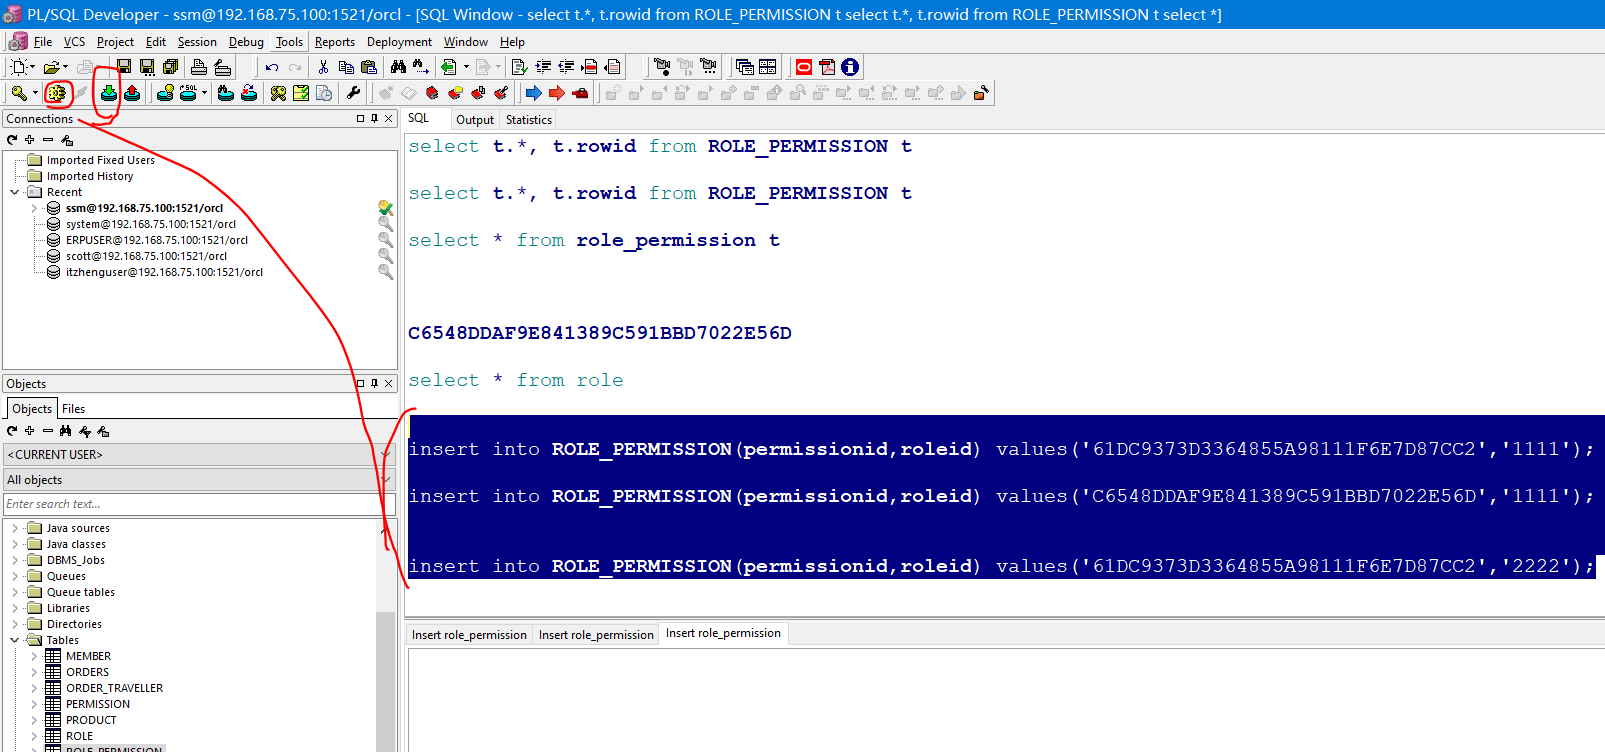Switch to the Files tab

click(x=73, y=409)
